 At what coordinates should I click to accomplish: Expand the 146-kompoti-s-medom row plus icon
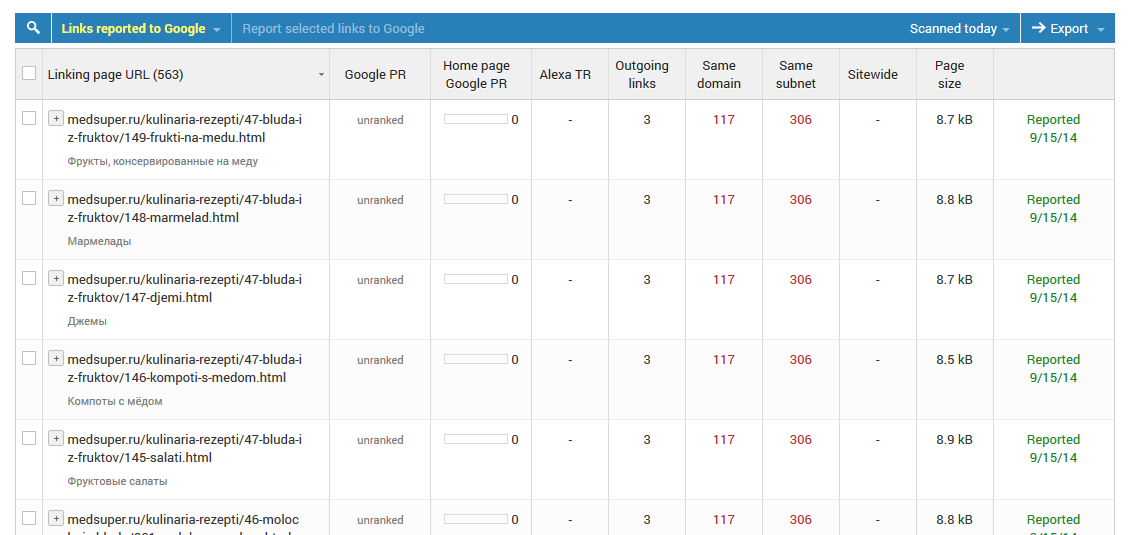click(56, 358)
